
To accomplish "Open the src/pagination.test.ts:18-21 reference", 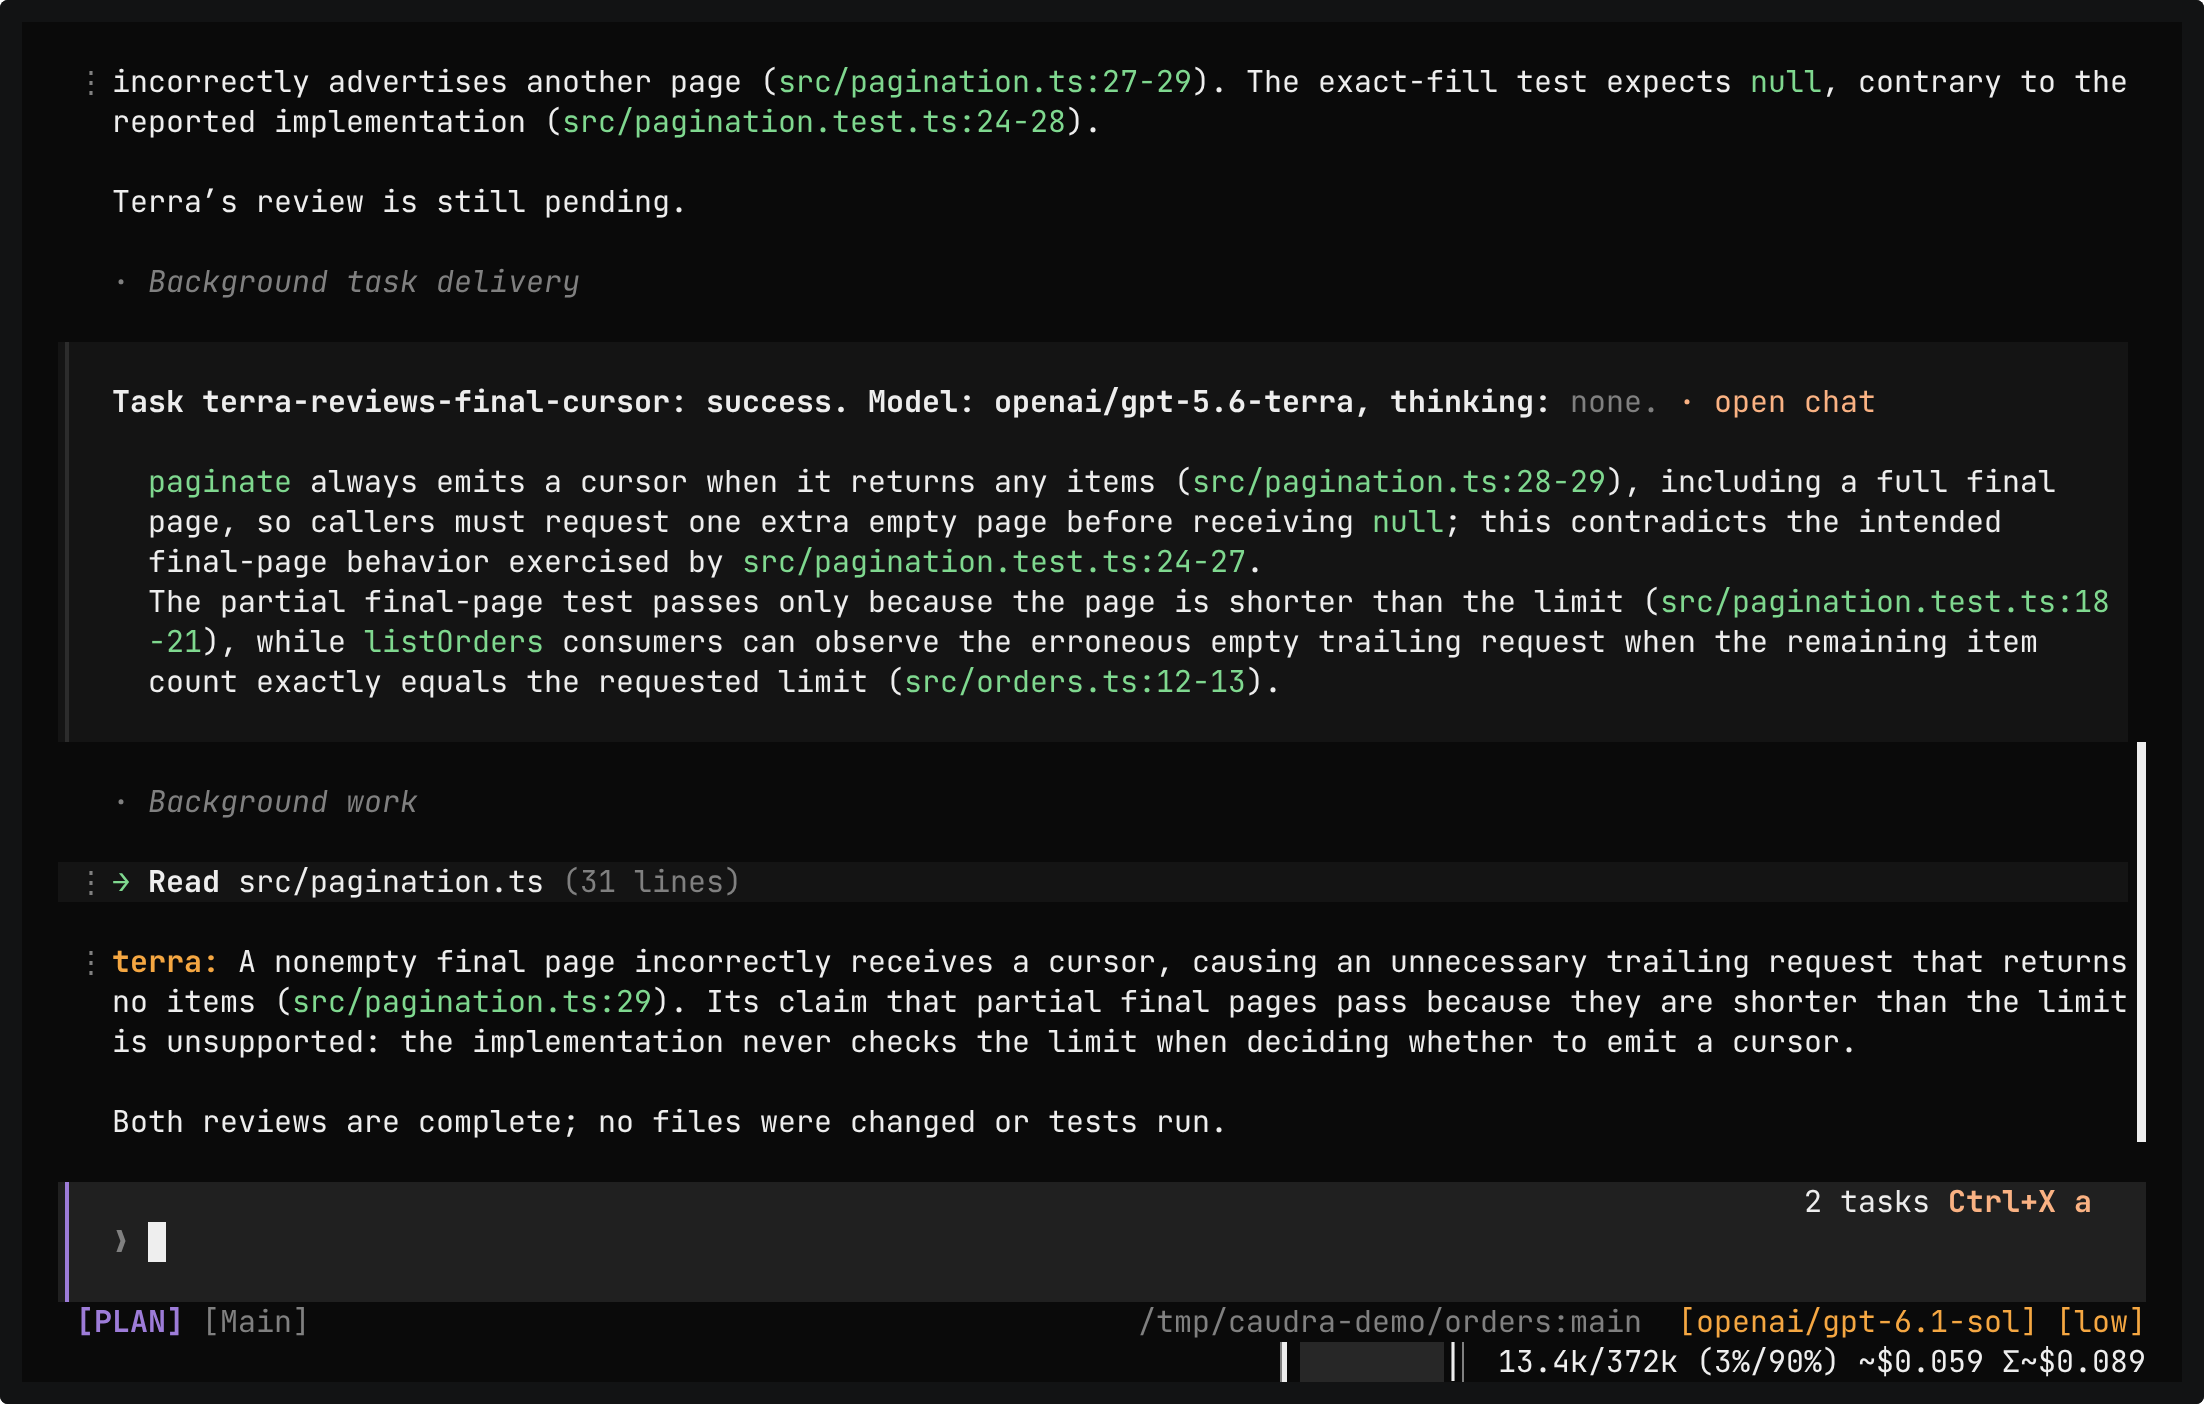I will [x=1884, y=602].
